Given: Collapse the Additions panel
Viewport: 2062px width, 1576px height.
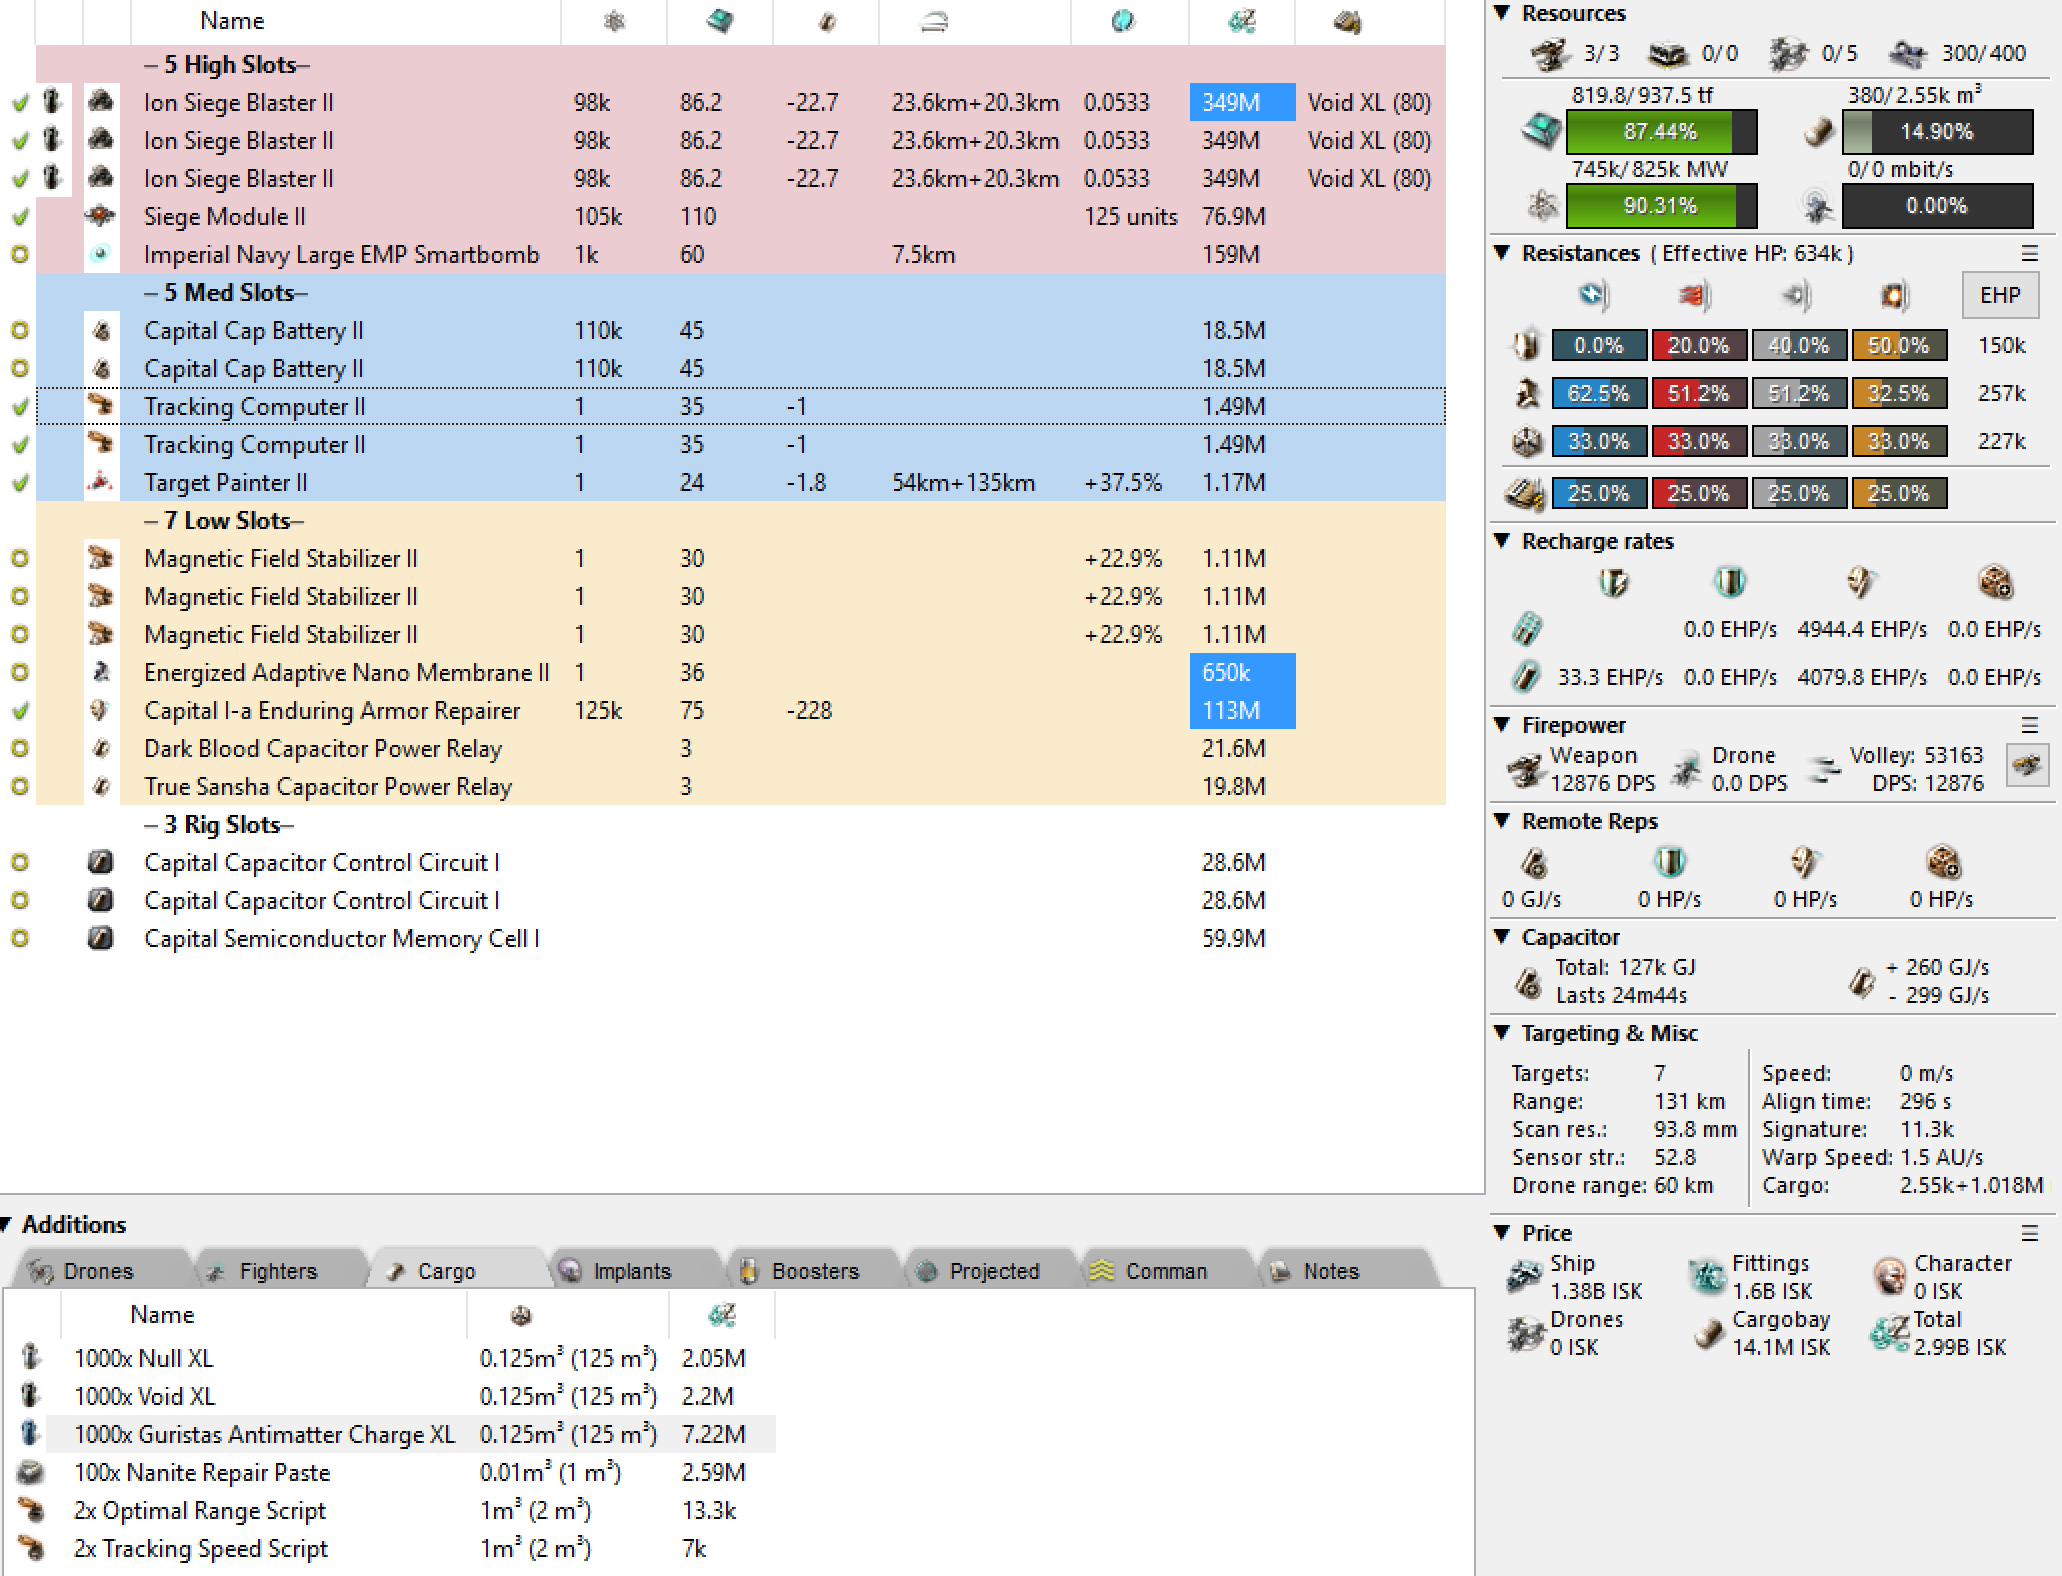Looking at the screenshot, I should [x=6, y=1224].
